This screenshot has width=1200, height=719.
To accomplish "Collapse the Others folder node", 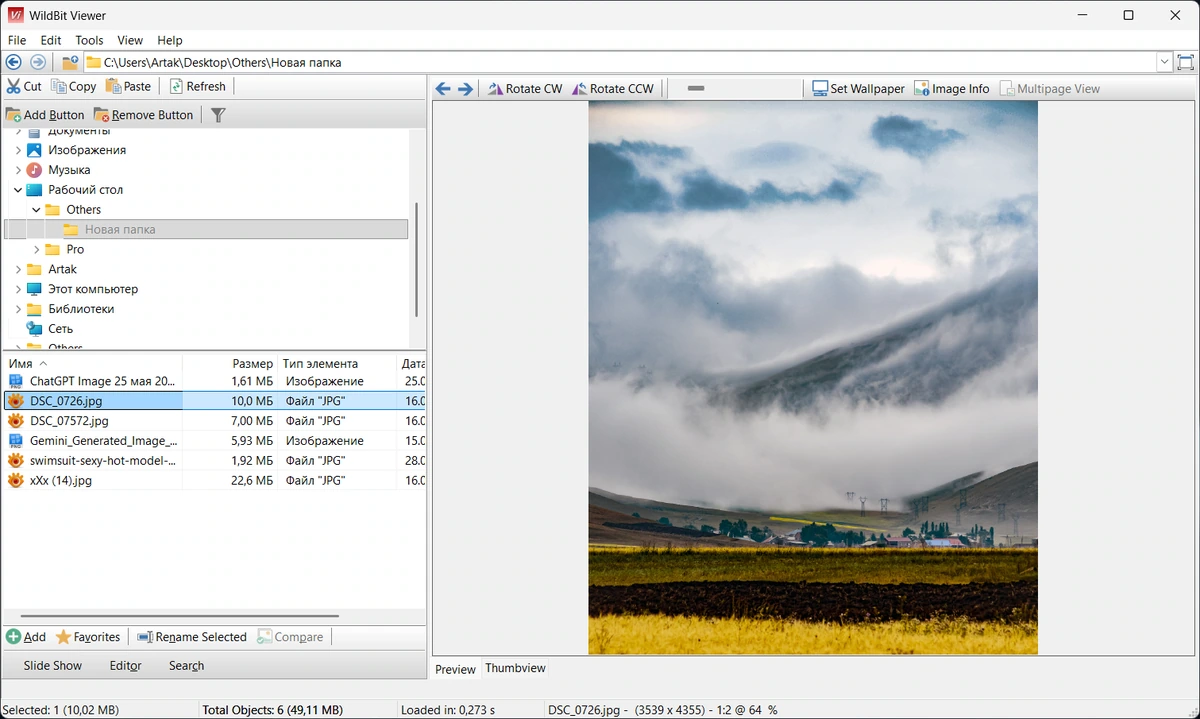I will 36,210.
